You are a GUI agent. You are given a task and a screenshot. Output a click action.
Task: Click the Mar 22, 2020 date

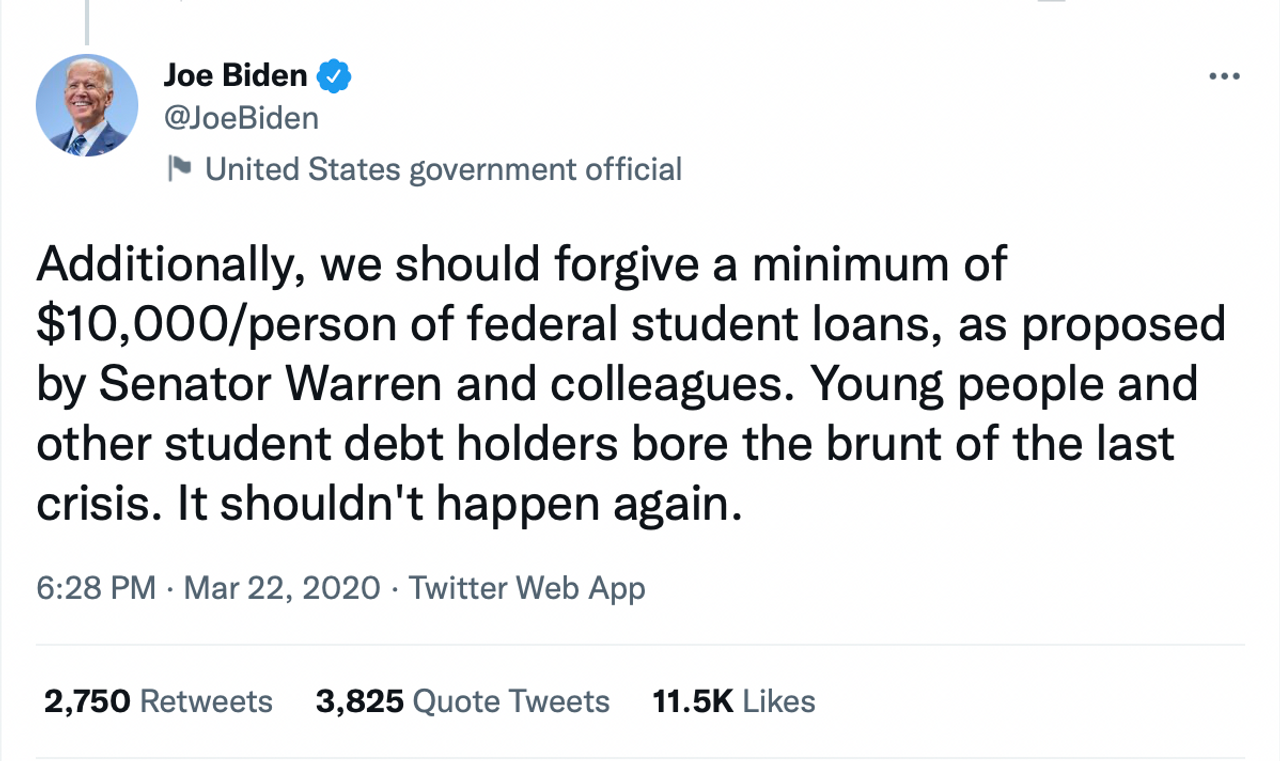pos(282,588)
